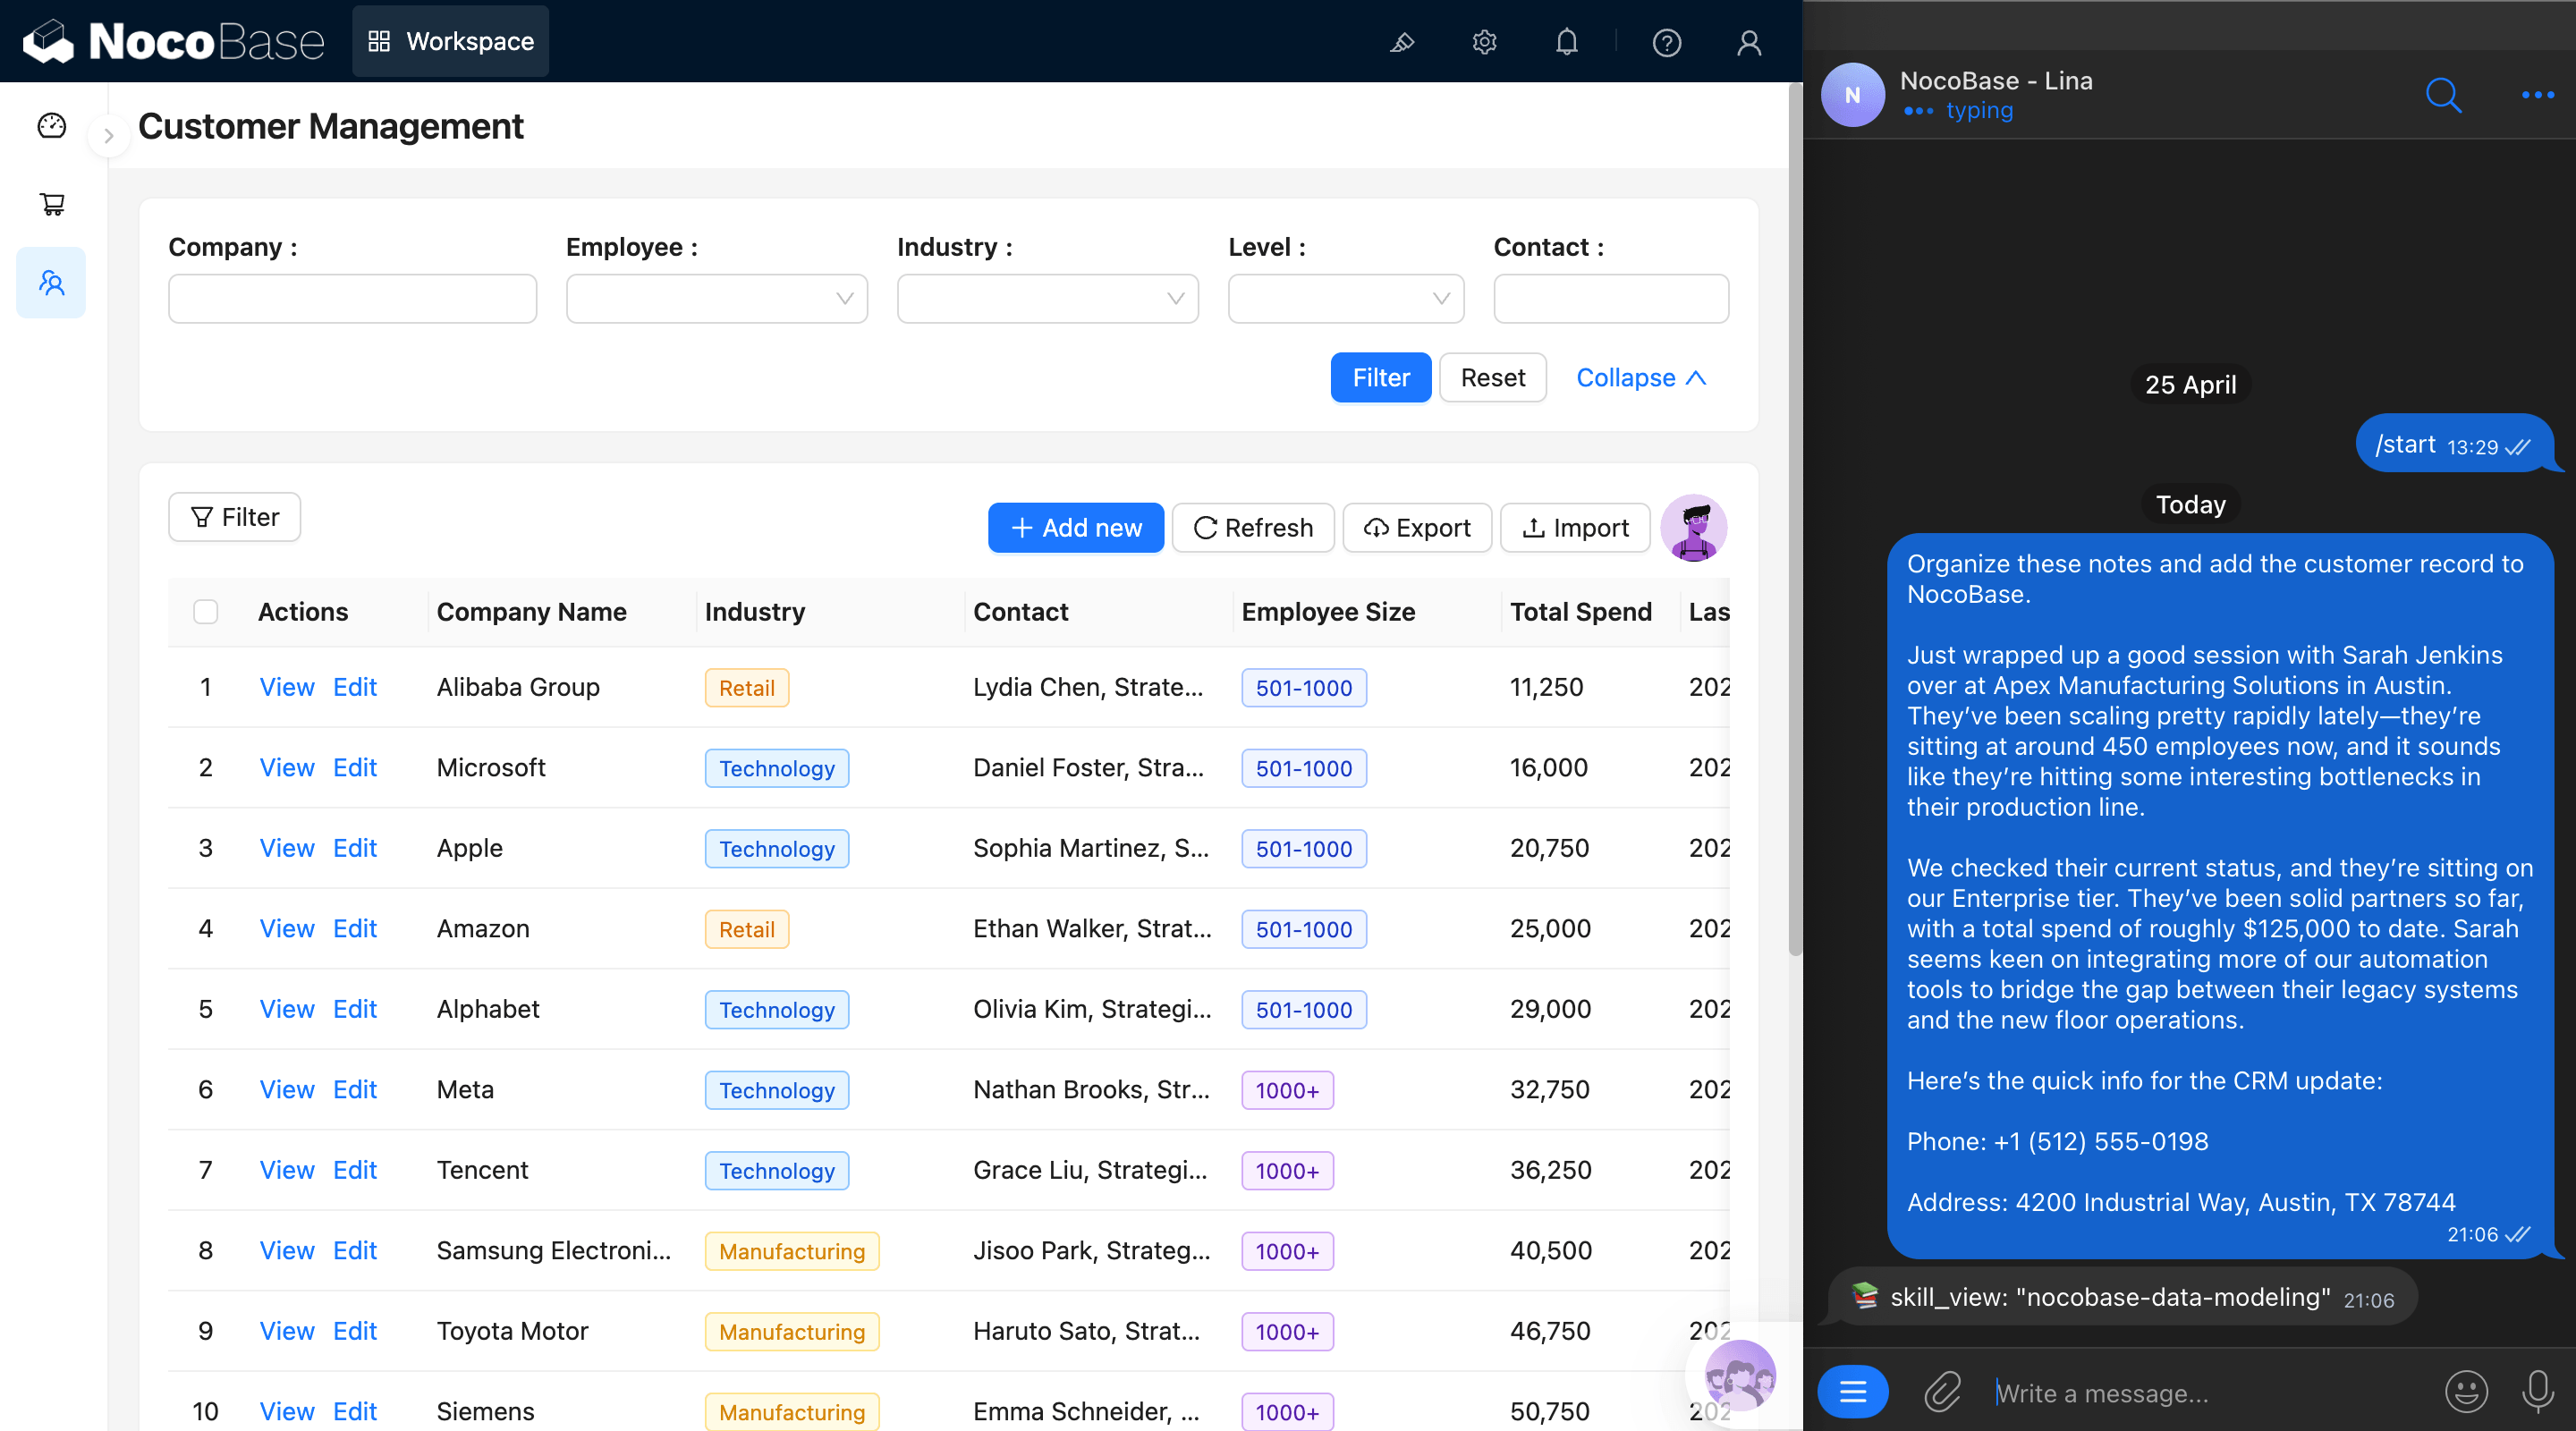Click the Company filter input field
2576x1431 pixels.
[352, 299]
